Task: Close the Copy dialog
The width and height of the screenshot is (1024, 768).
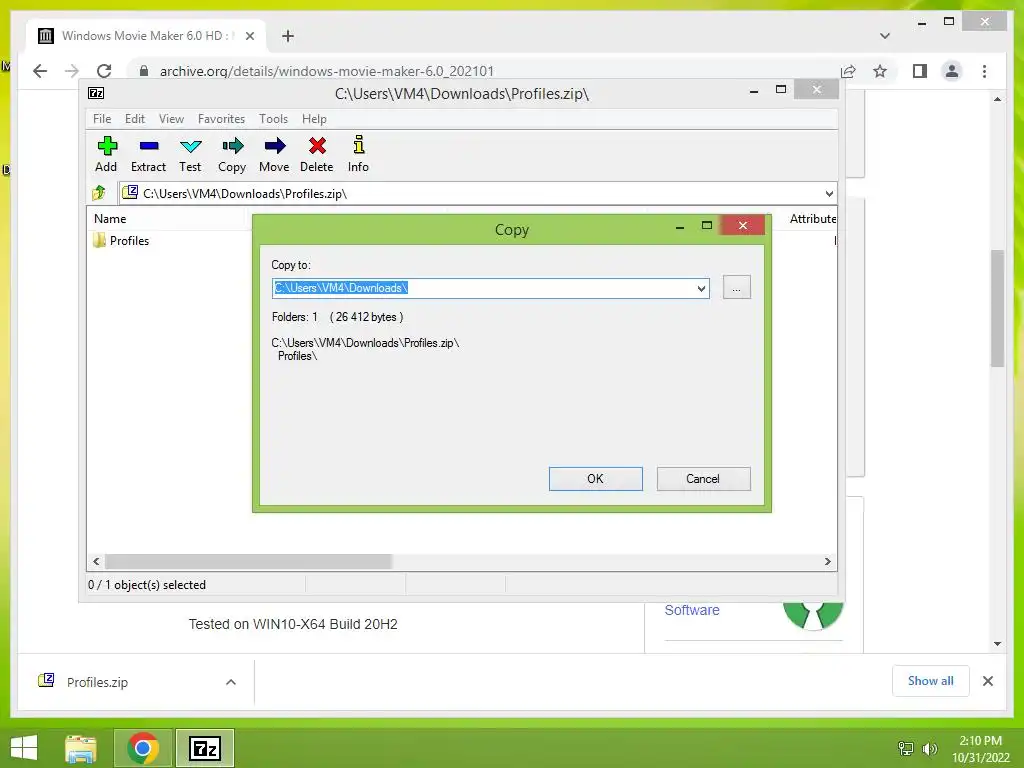Action: (743, 225)
